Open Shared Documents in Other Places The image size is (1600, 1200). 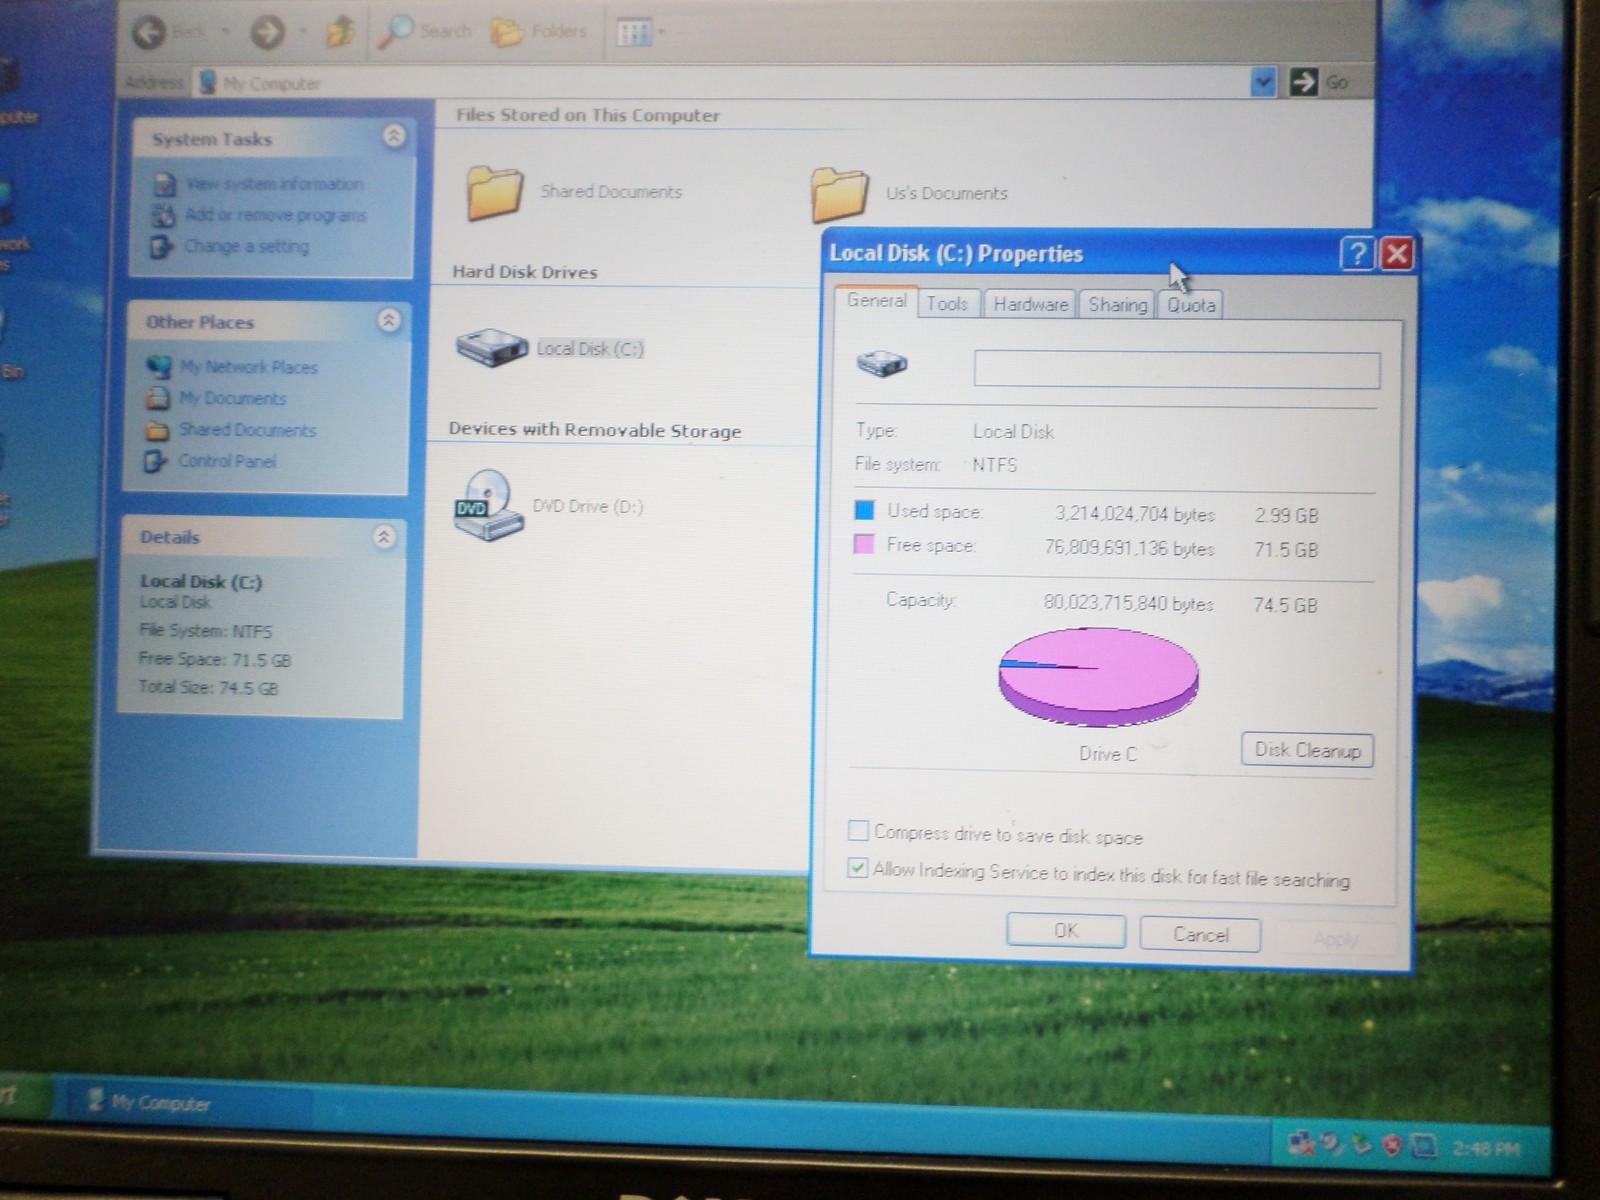[247, 430]
